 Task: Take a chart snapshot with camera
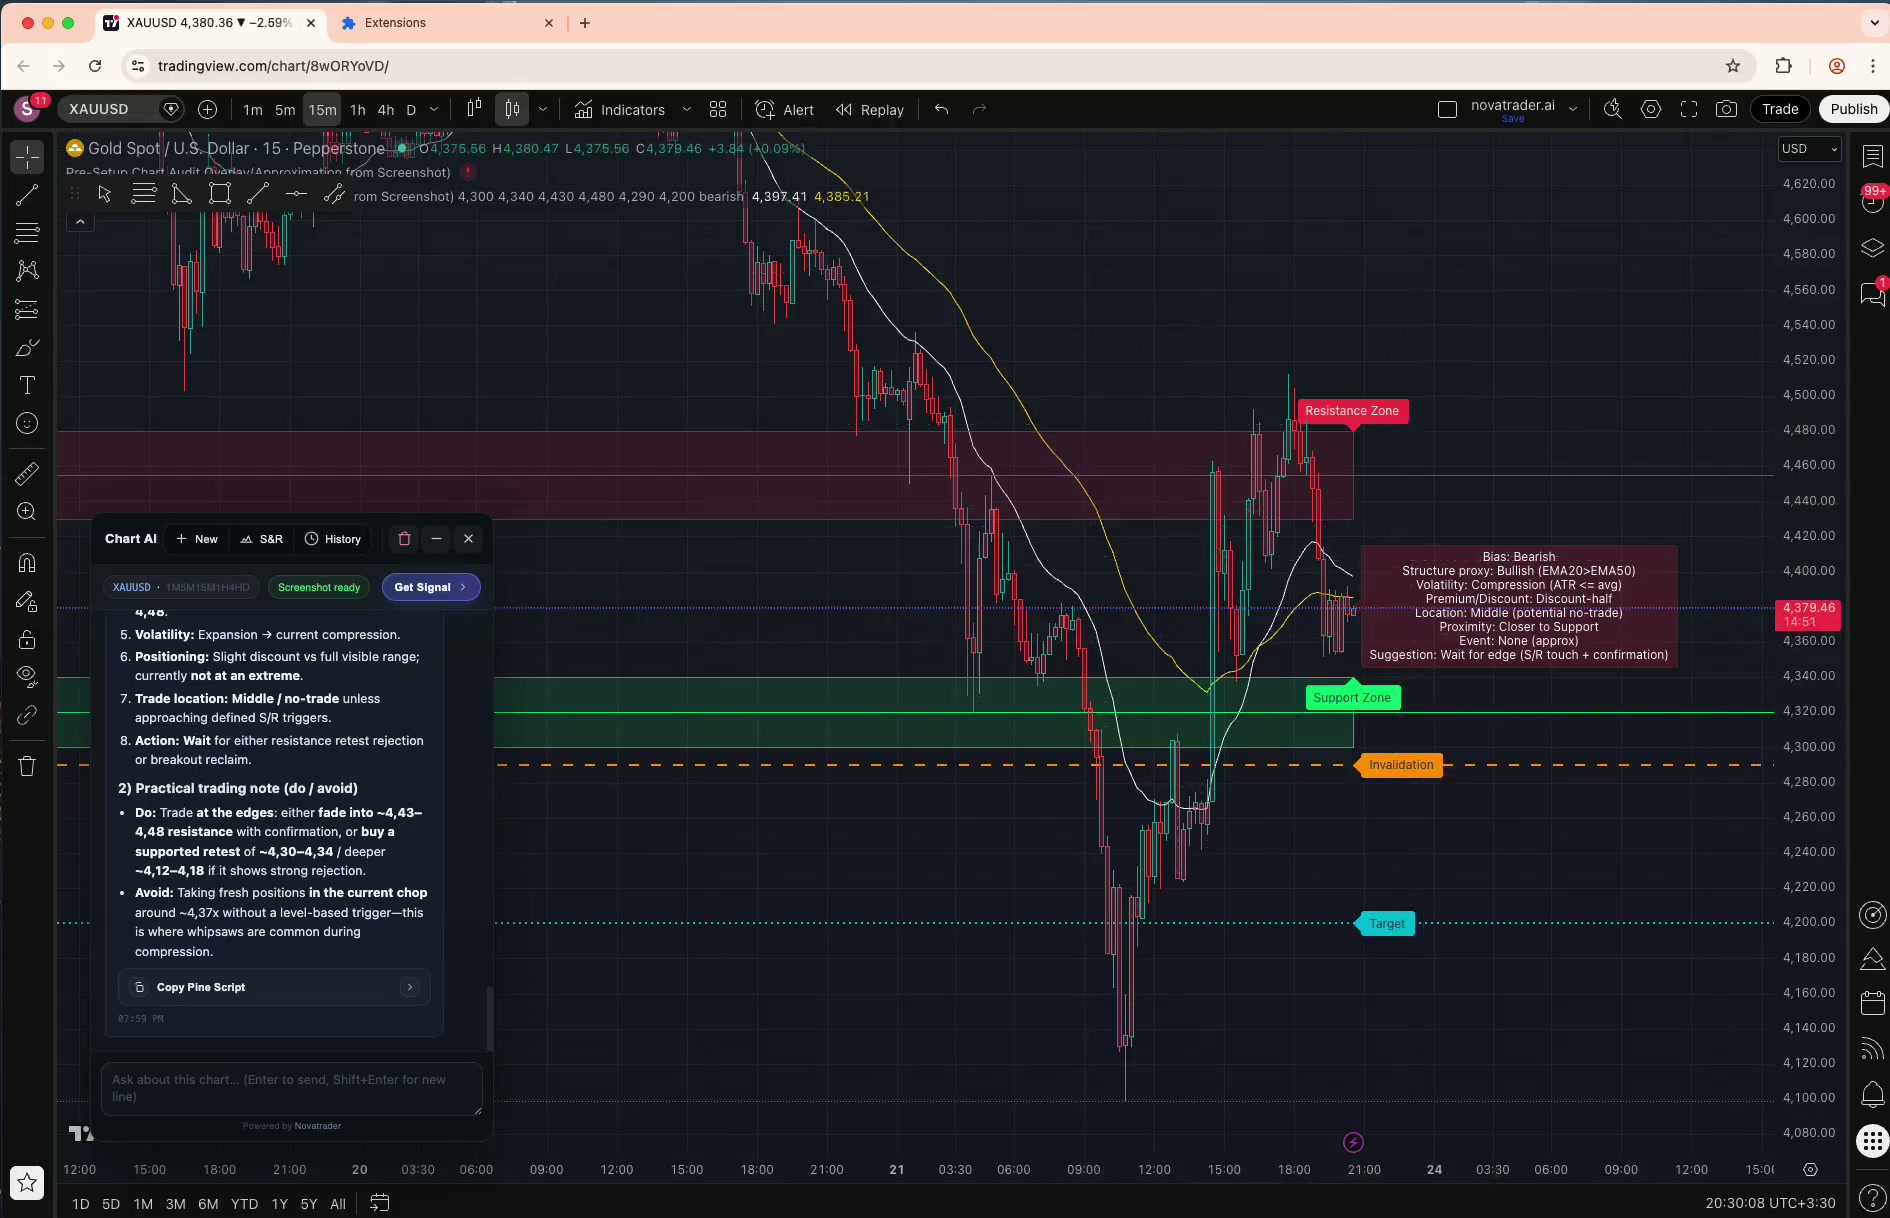tap(1727, 109)
